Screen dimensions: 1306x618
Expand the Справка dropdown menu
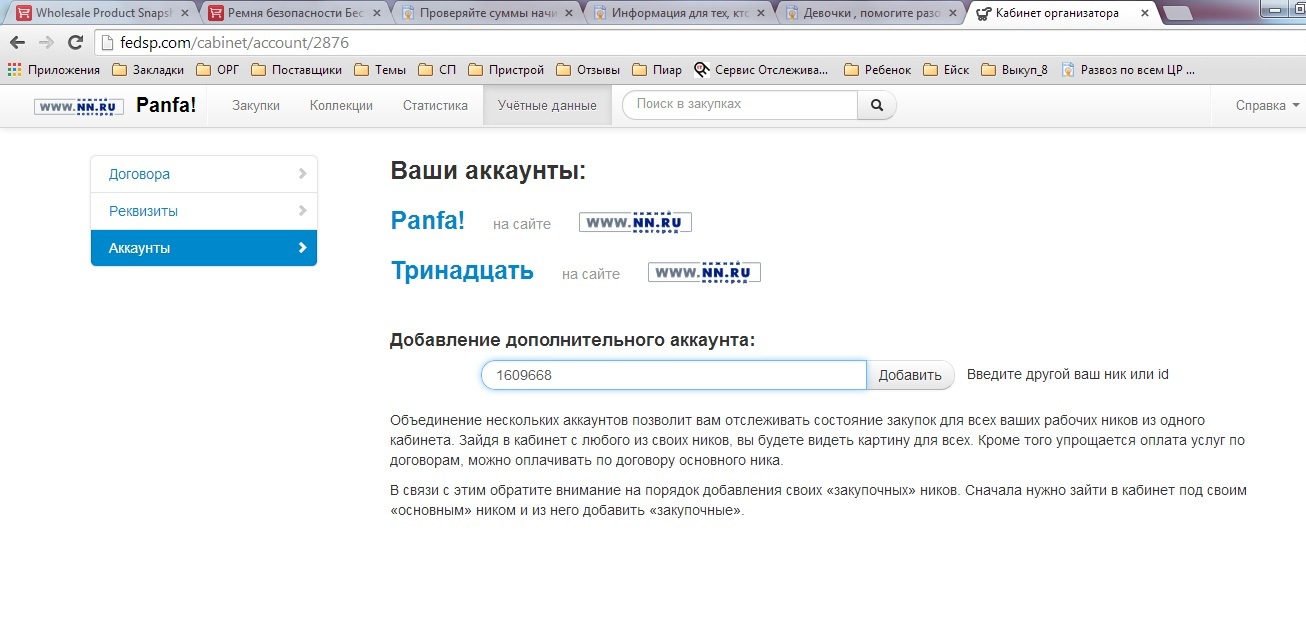coord(1267,105)
